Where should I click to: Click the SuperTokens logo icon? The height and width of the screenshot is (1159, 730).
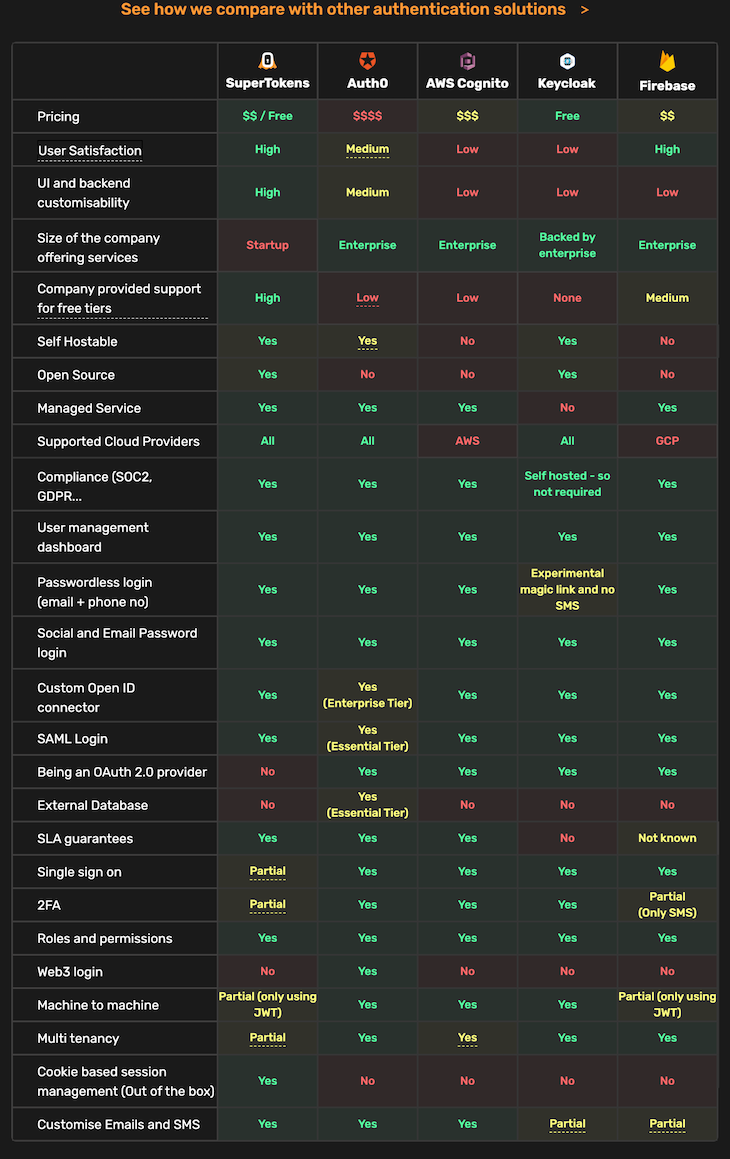(267, 61)
